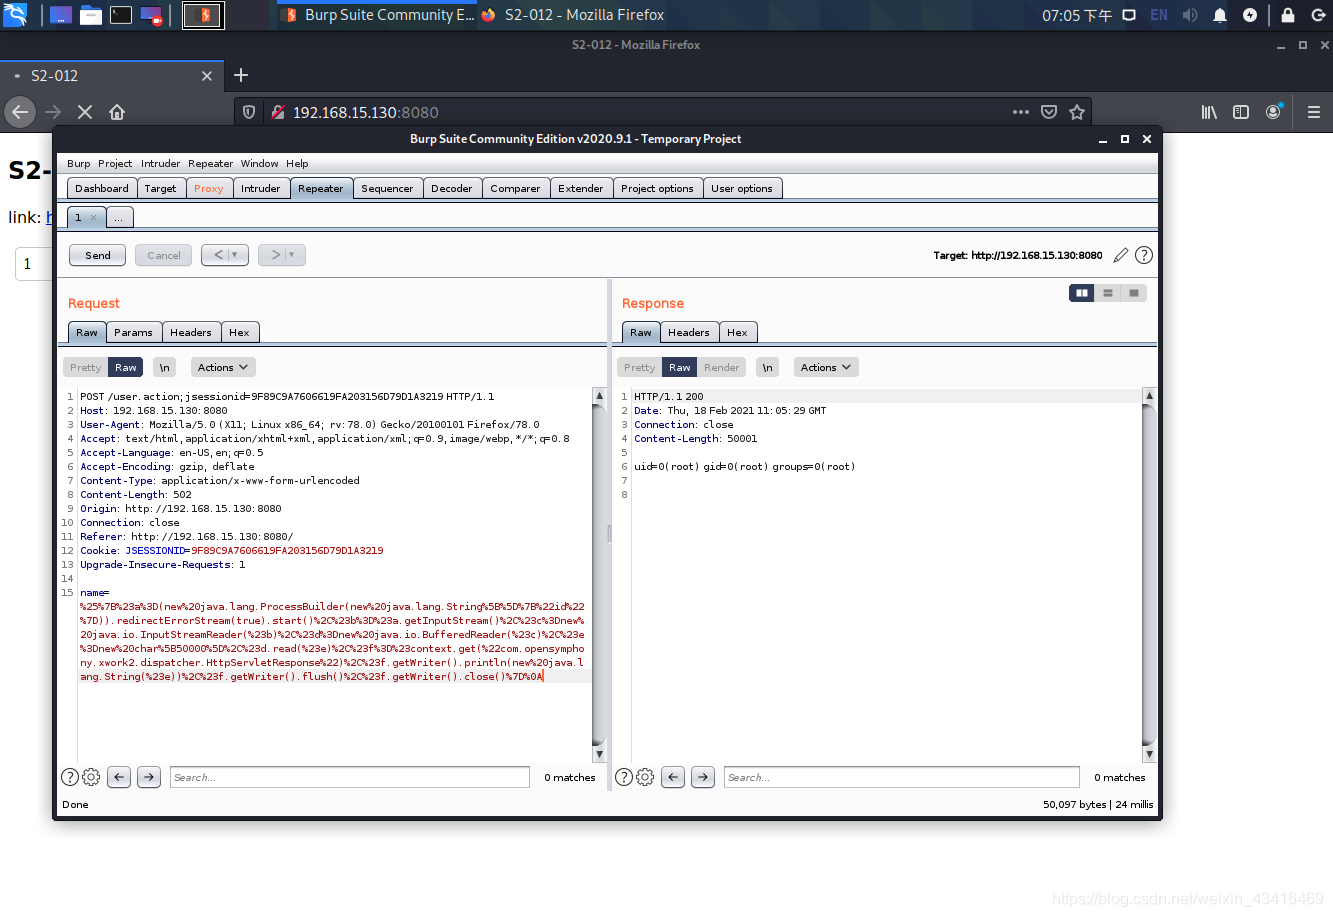Open new Firefox tab with plus
This screenshot has height=917, width=1333.
point(241,75)
